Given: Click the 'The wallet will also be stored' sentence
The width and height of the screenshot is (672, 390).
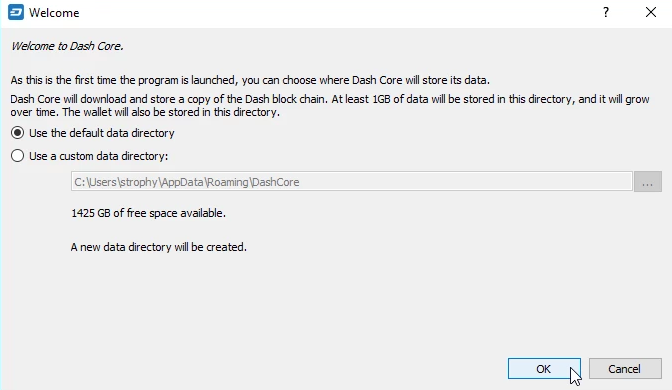Looking at the screenshot, I should tap(171, 112).
